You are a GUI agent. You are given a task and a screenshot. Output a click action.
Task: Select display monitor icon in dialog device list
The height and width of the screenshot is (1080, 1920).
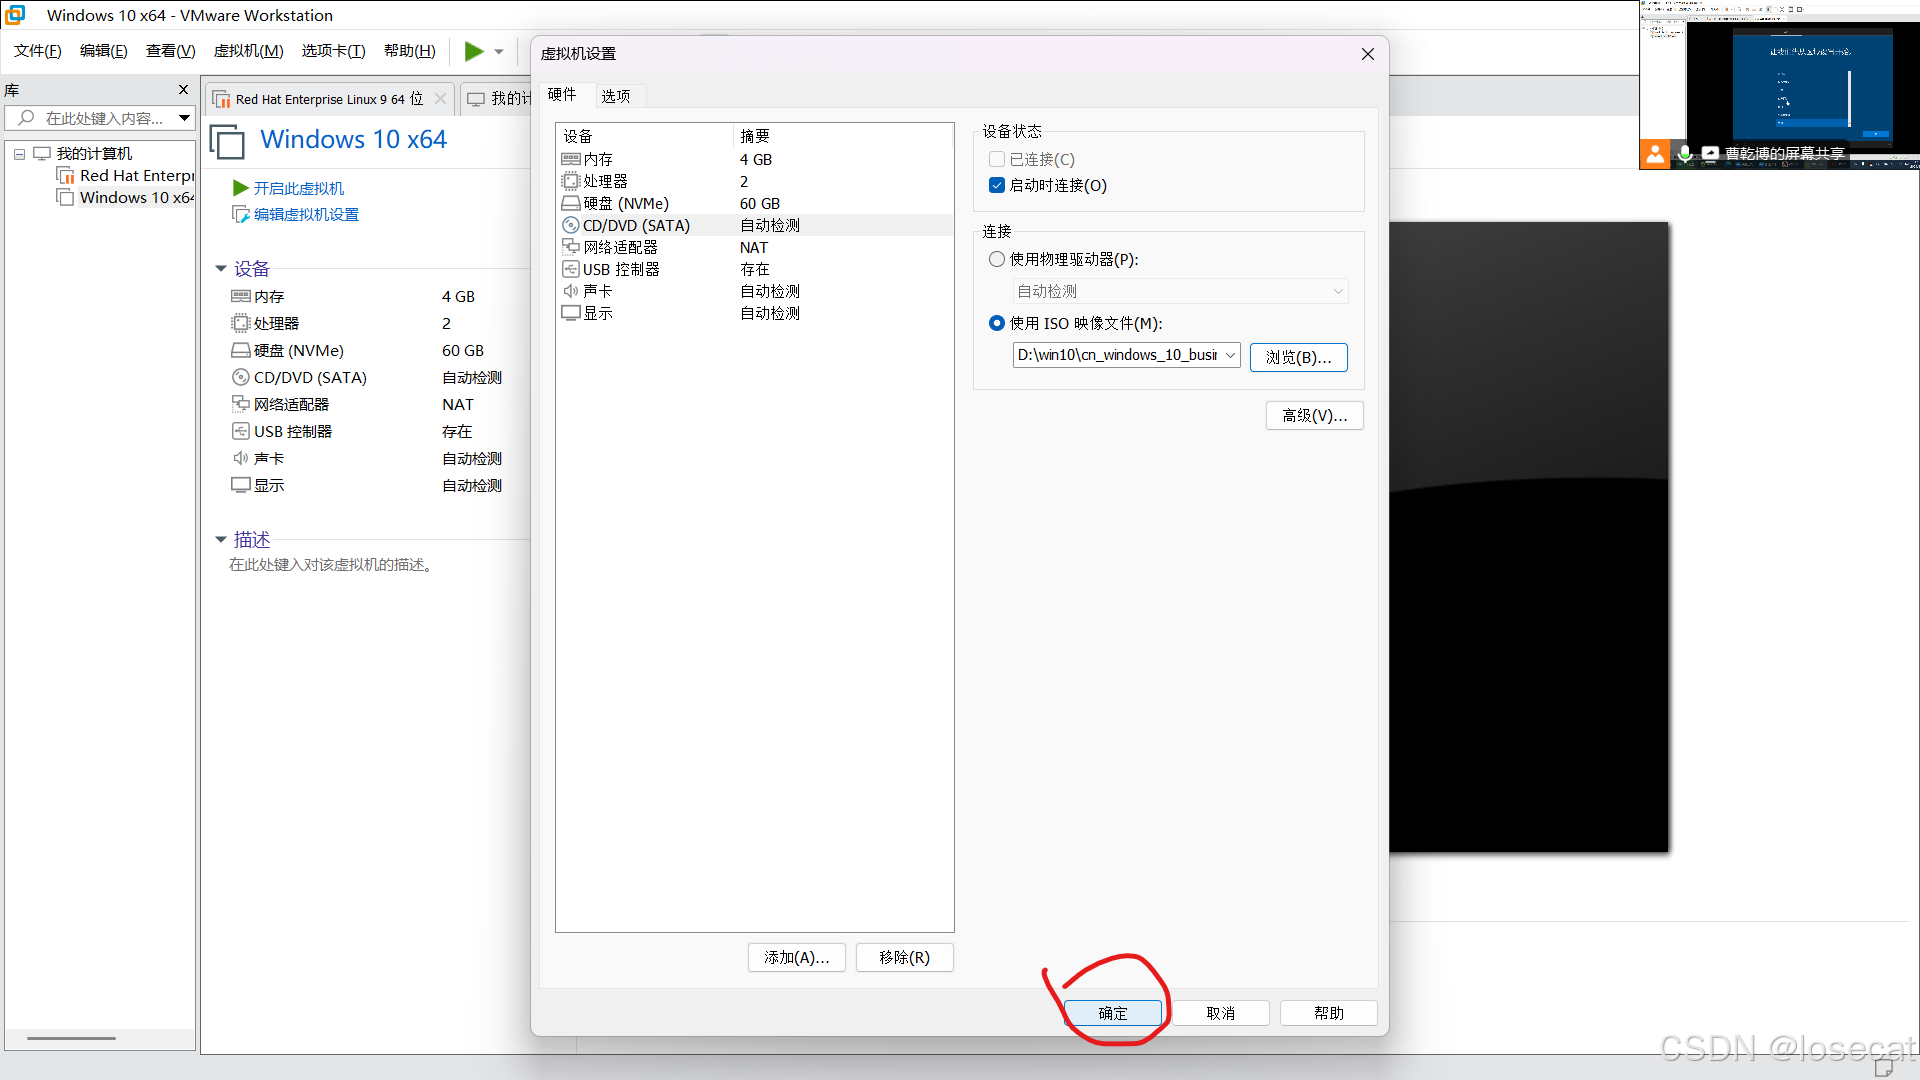(x=571, y=313)
